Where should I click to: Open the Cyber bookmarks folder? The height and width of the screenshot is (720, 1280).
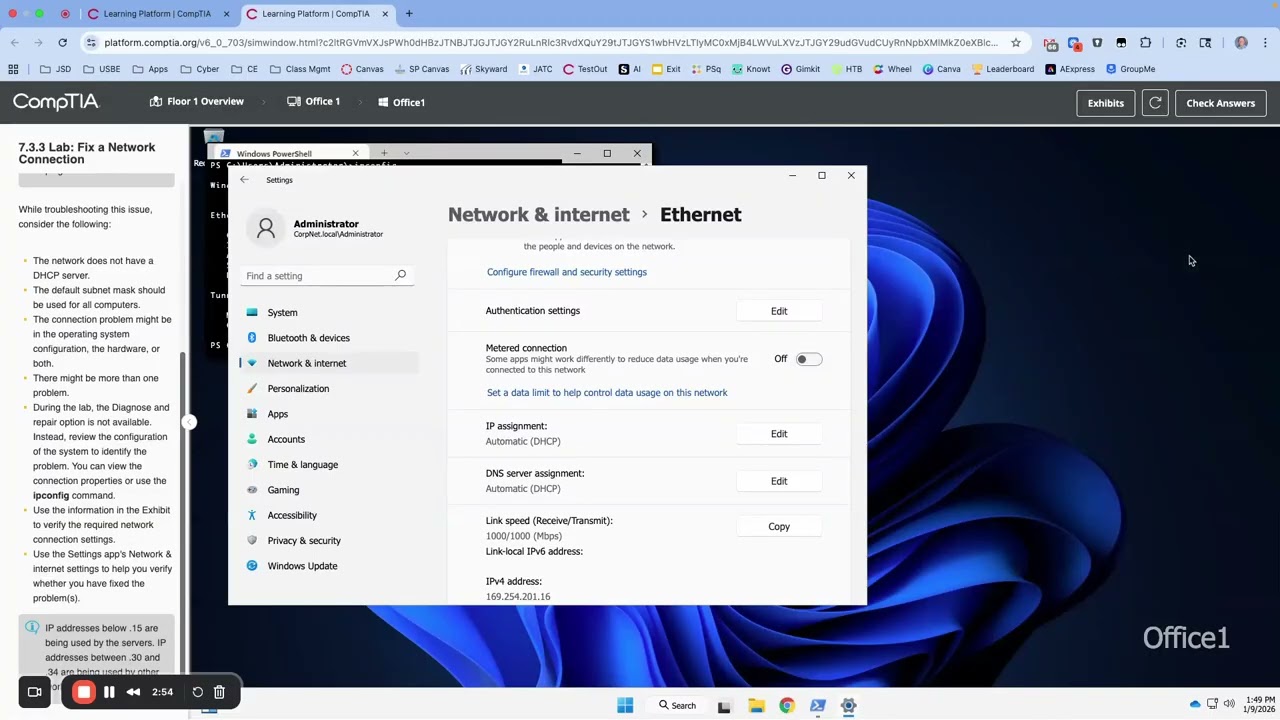[x=199, y=69]
